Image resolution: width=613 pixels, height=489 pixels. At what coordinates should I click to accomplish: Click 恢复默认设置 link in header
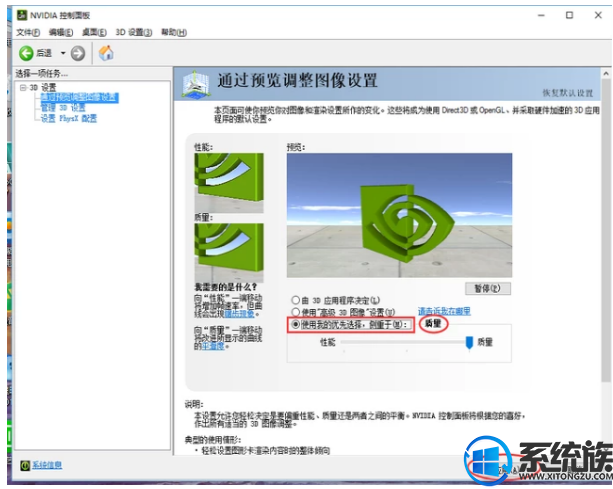coord(567,93)
